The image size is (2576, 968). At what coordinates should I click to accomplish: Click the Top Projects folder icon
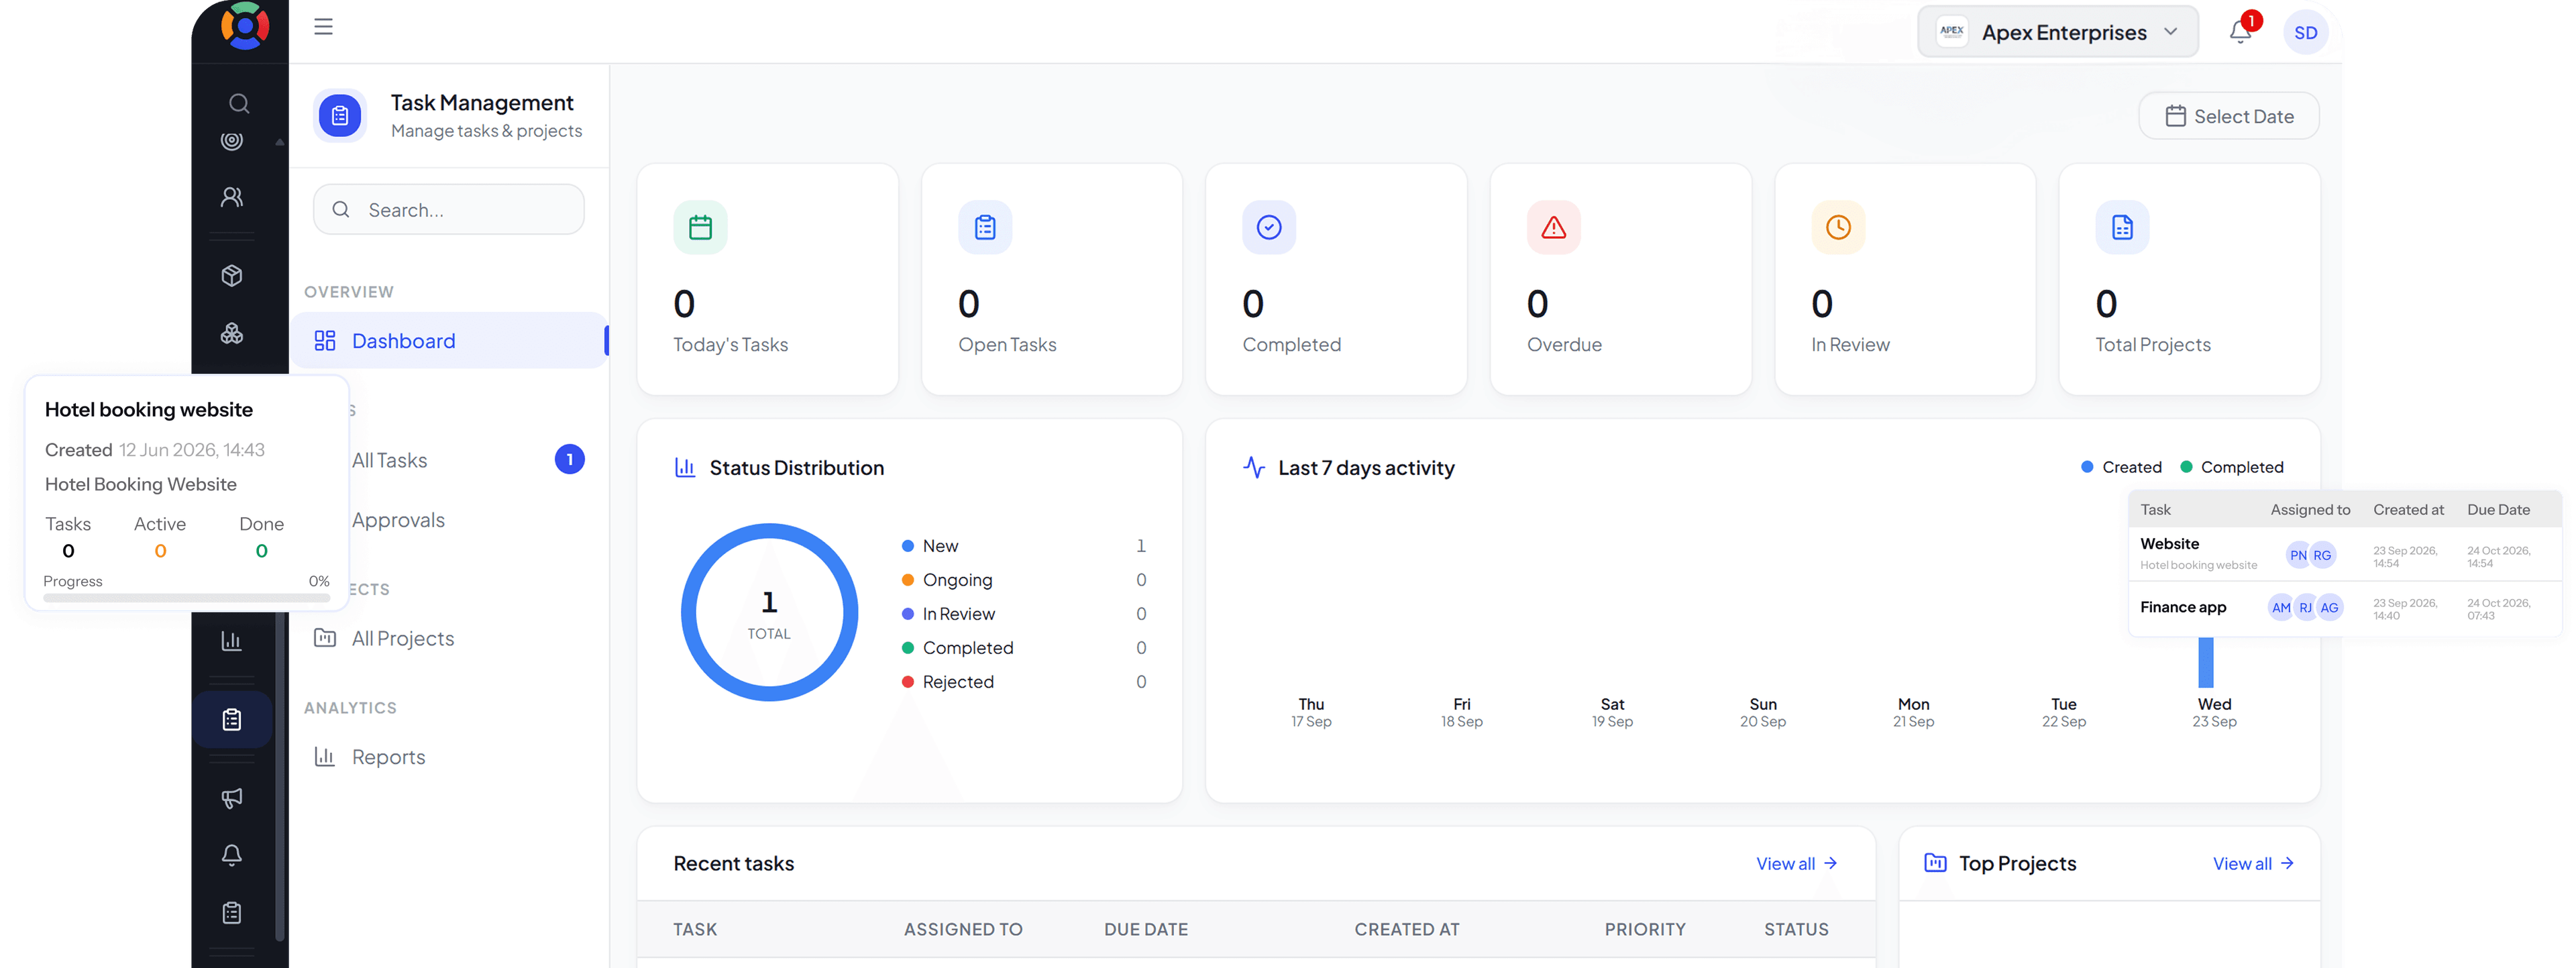[x=1936, y=863]
